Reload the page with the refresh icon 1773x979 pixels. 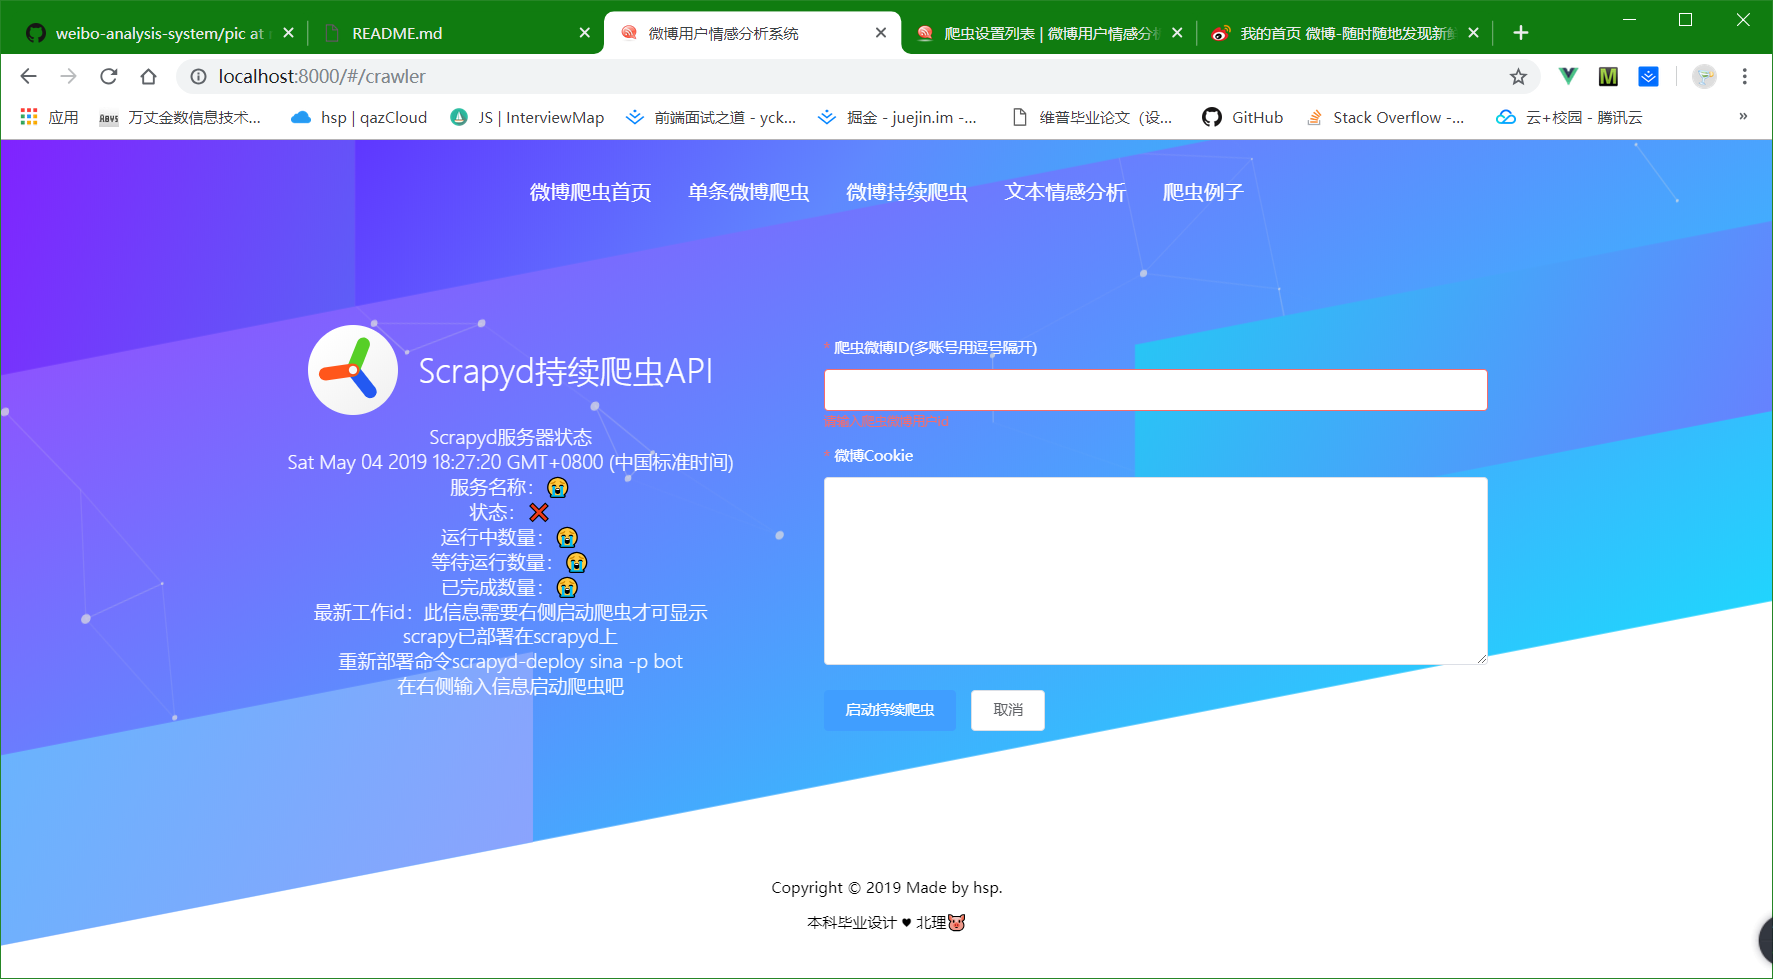point(109,76)
